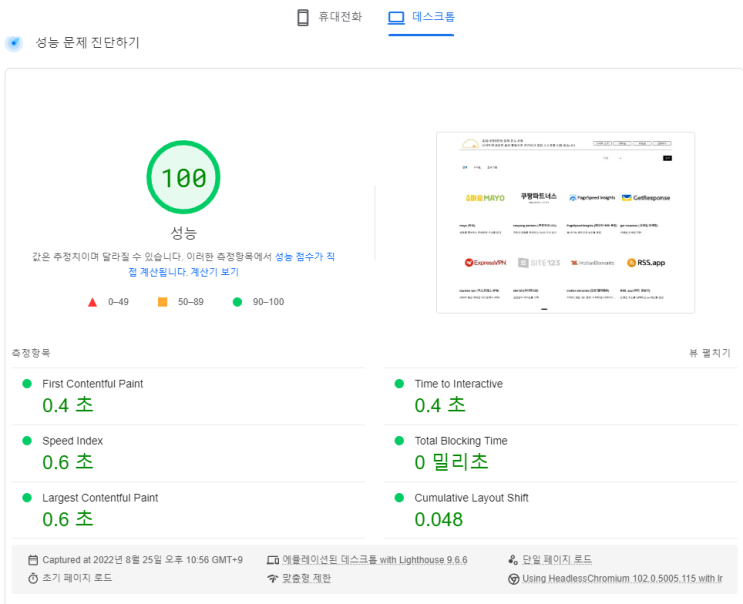Click the 0.048 layout shift value
Screen dimensions: 743x604
coord(438,520)
